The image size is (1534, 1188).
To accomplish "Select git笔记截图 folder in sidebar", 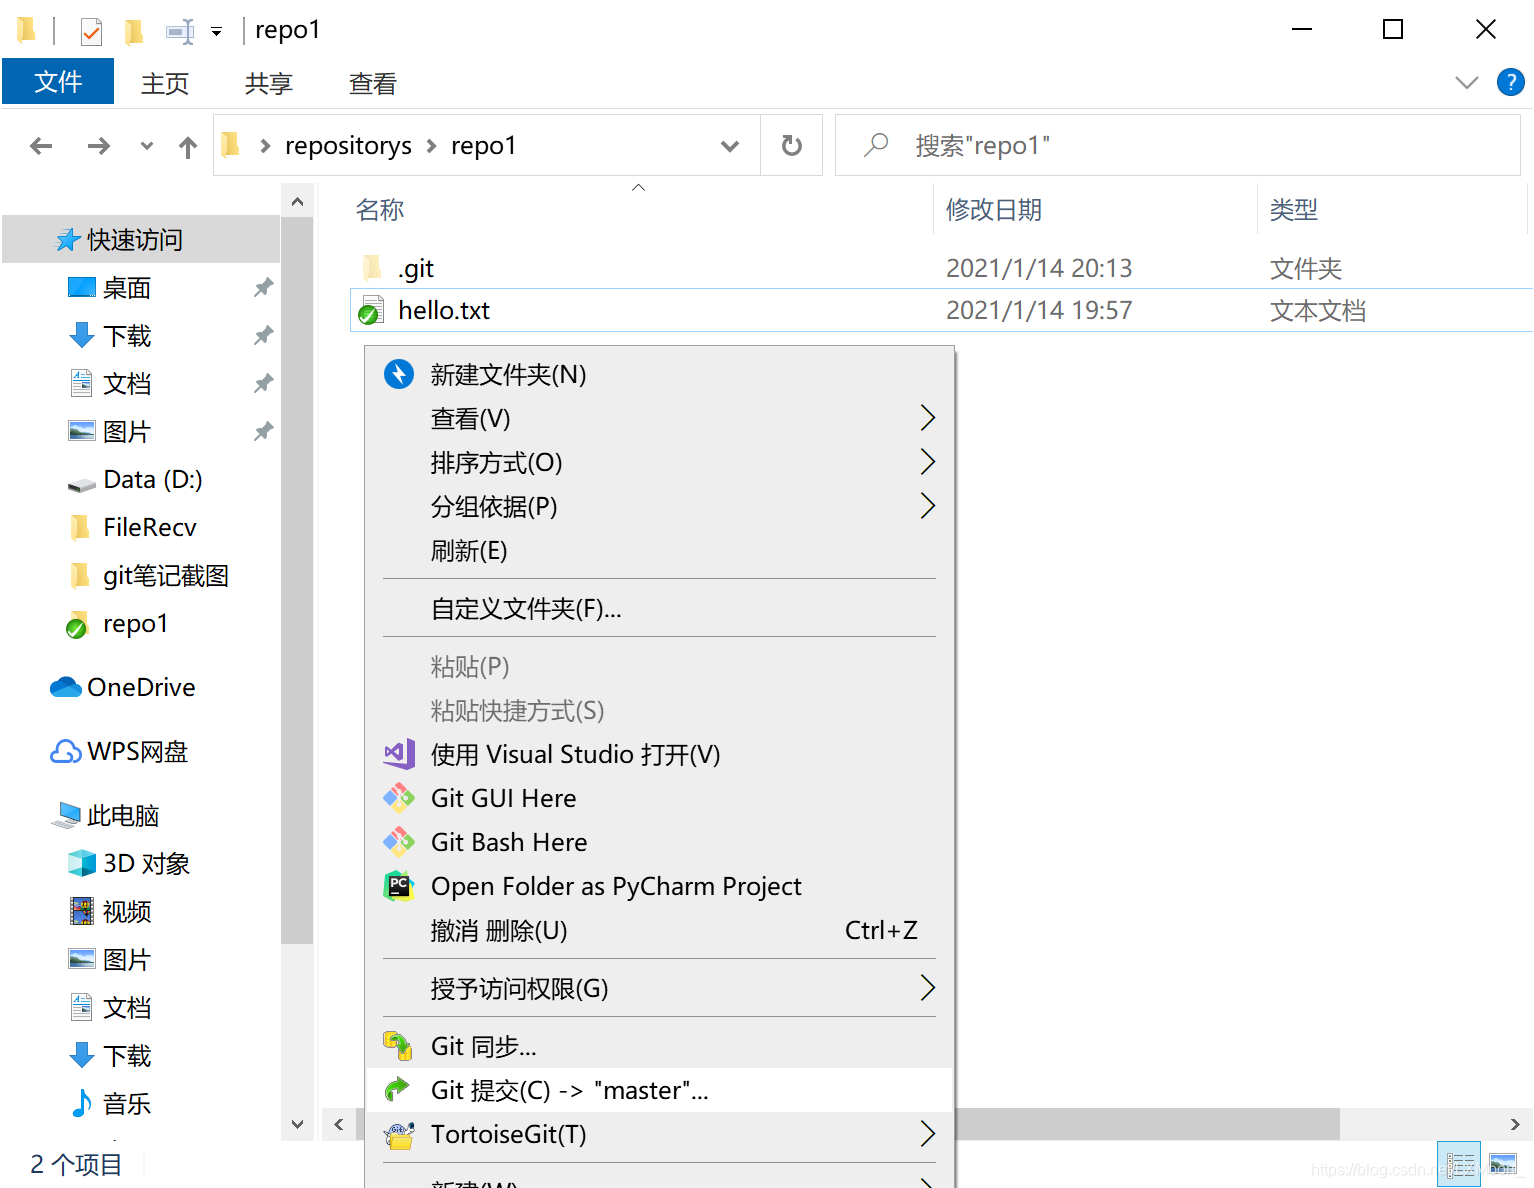I will (x=166, y=576).
